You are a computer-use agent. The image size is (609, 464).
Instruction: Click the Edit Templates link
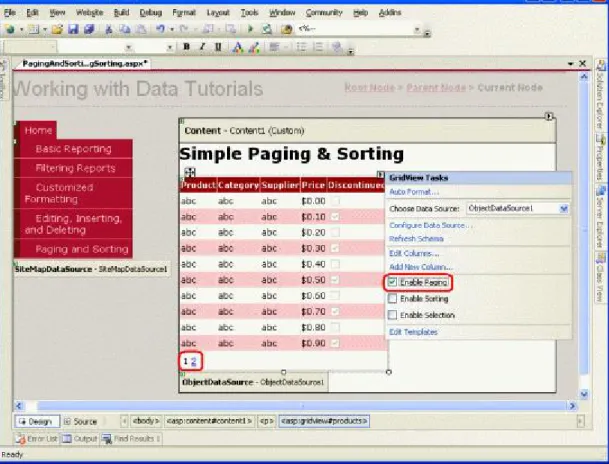tap(413, 332)
